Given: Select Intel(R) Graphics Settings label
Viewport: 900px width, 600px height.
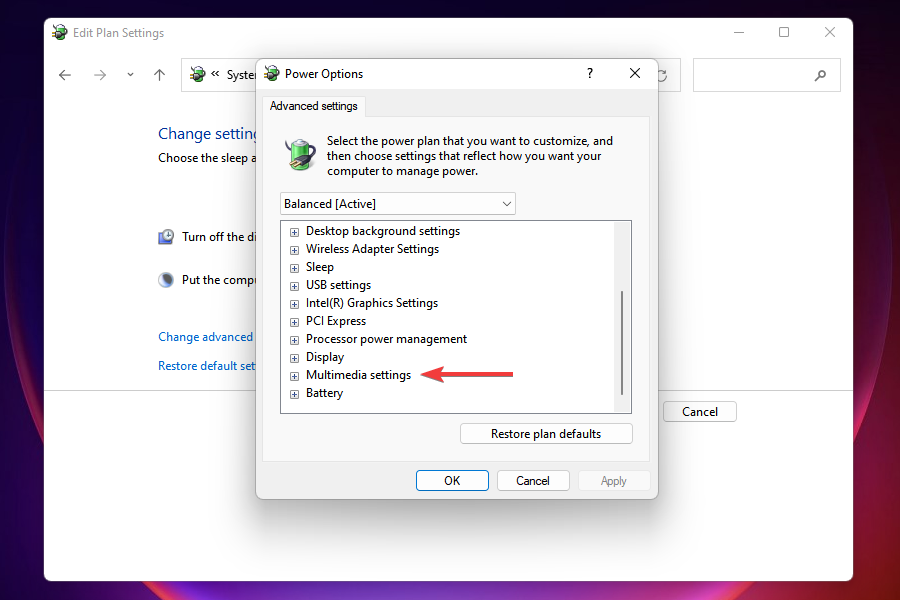Looking at the screenshot, I should pos(371,303).
